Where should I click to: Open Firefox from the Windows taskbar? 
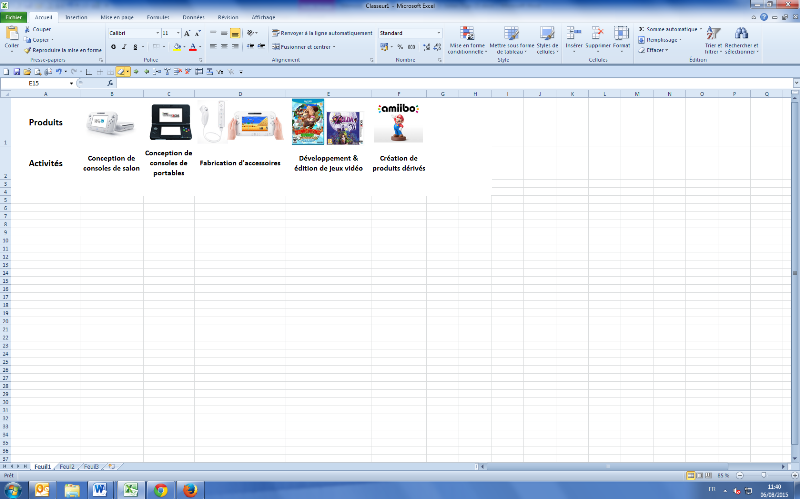coord(189,490)
